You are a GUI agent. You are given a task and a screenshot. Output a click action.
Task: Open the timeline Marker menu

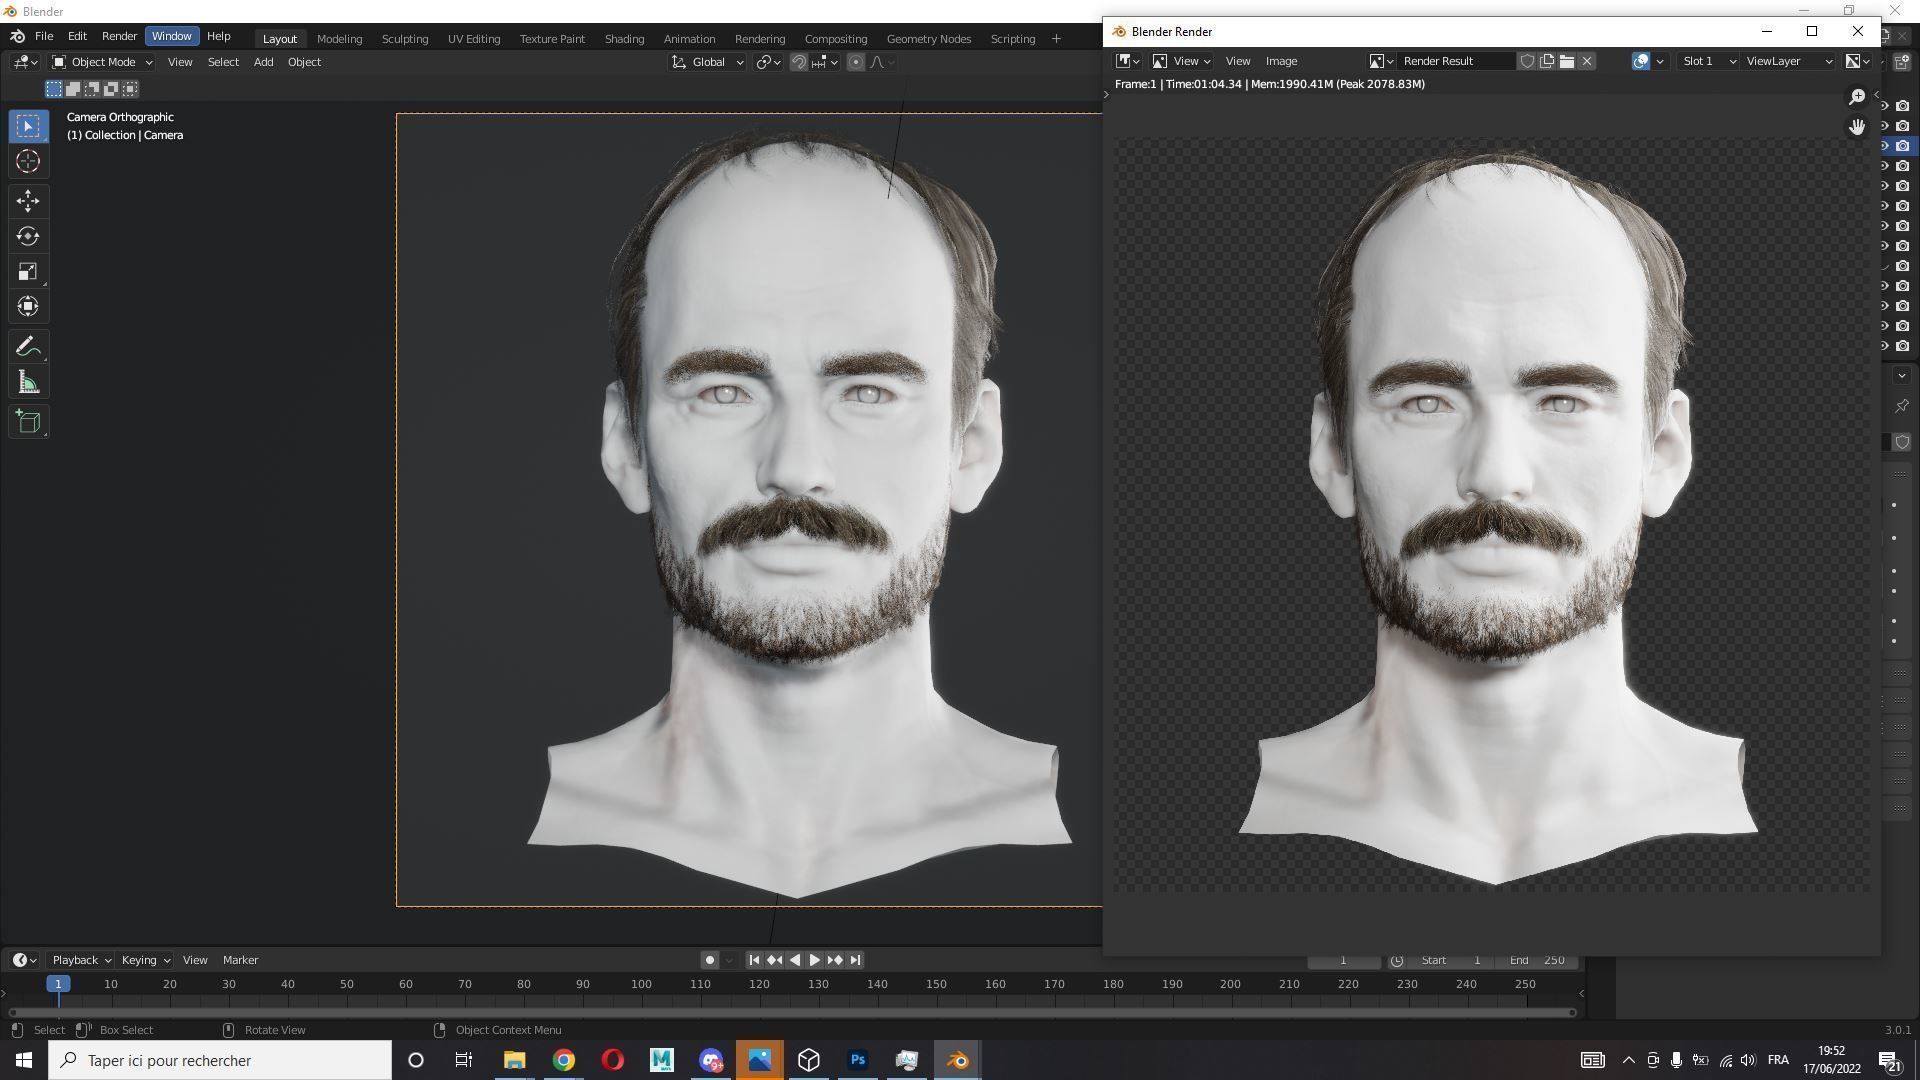point(240,960)
